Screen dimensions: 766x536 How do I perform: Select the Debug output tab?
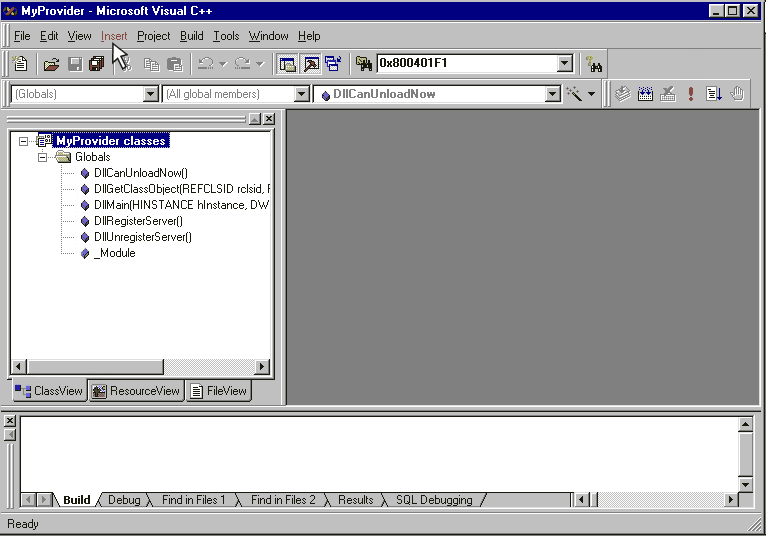[124, 500]
